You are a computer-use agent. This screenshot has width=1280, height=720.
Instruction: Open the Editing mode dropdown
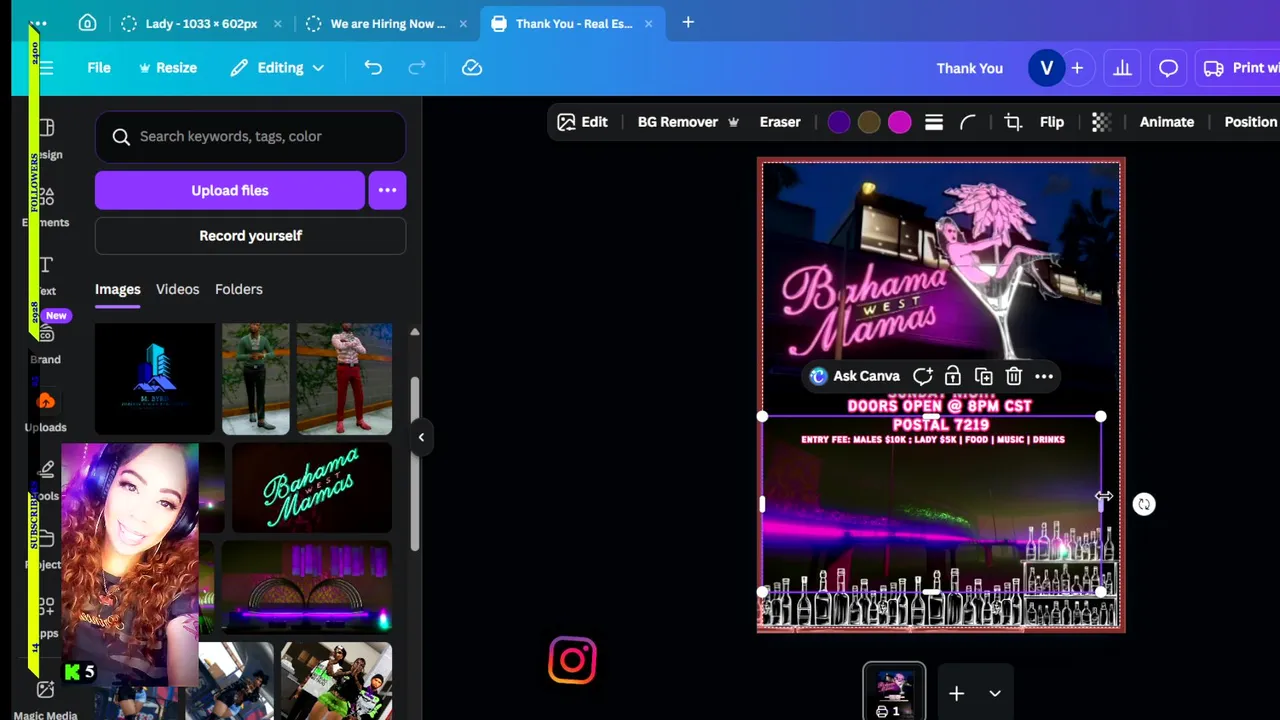pyautogui.click(x=277, y=68)
